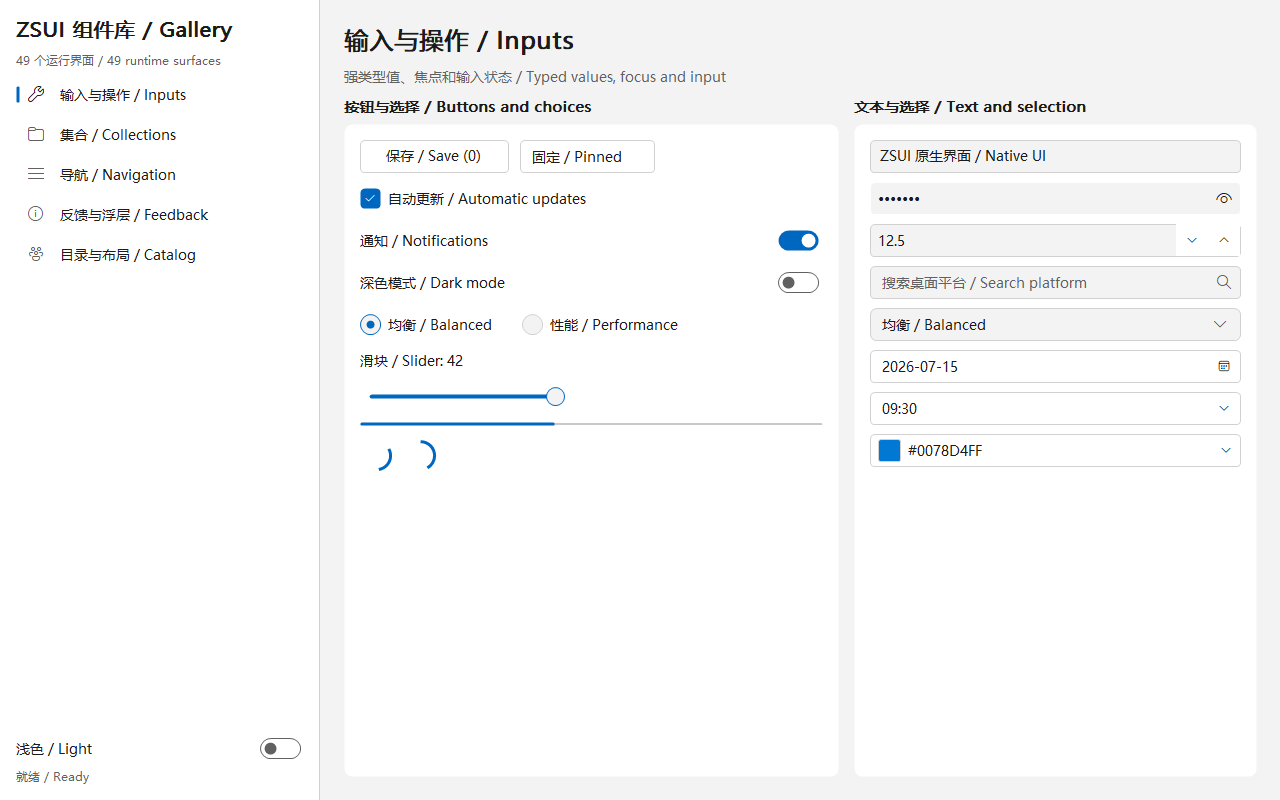Click the 'Slider: 42' label

411,360
